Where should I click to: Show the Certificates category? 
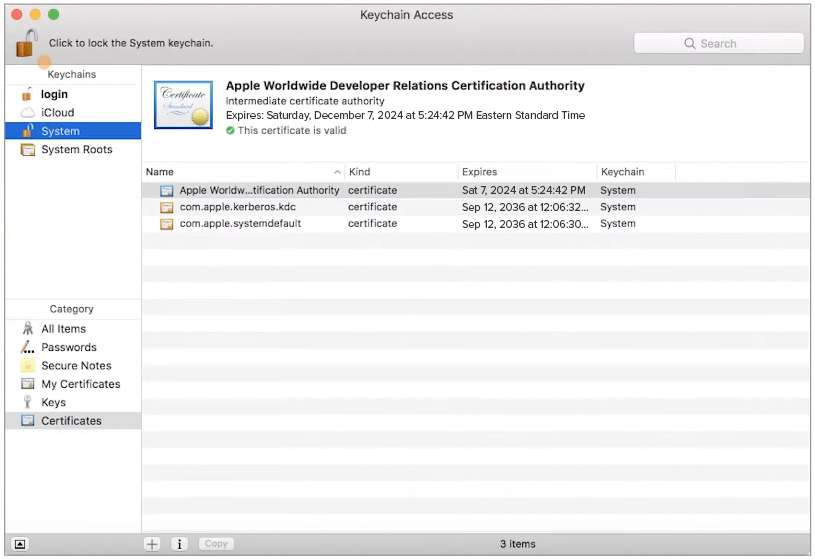coord(73,421)
